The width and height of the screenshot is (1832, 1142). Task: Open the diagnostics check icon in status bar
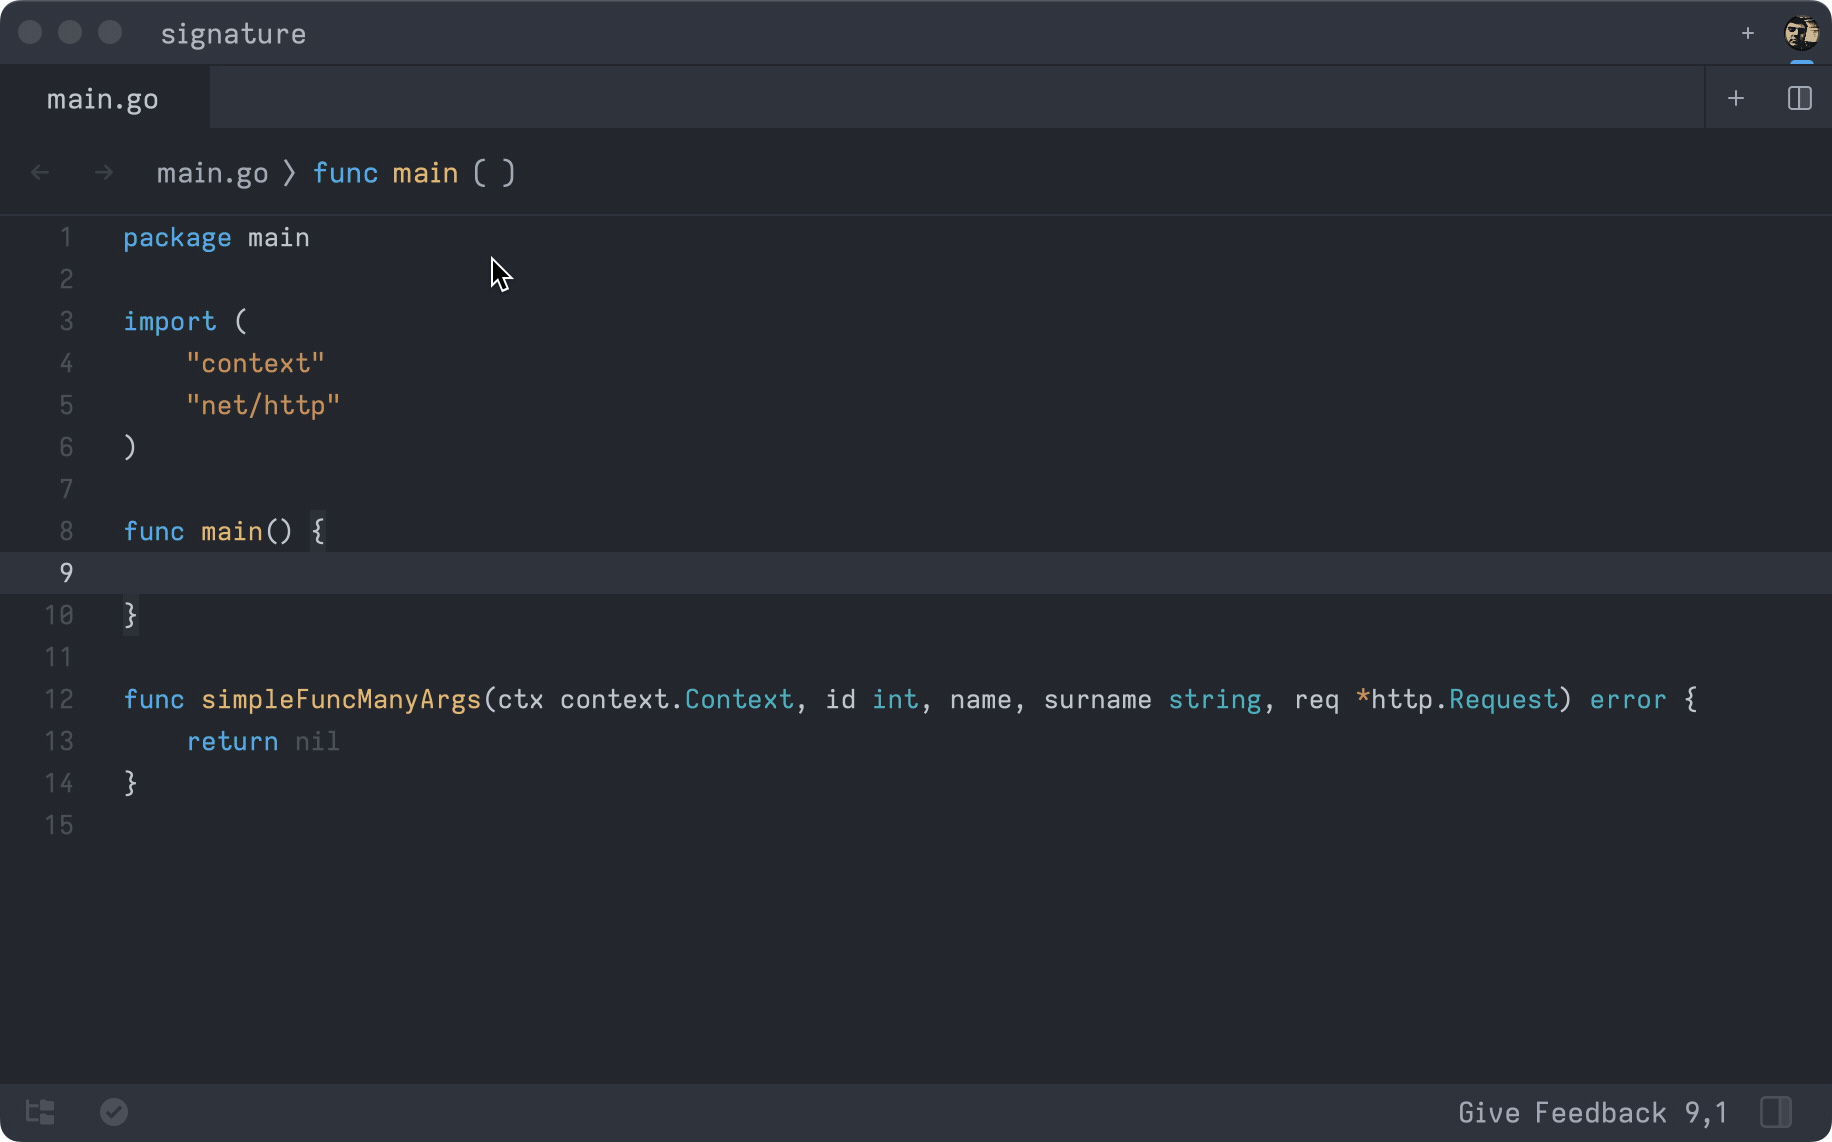[114, 1112]
